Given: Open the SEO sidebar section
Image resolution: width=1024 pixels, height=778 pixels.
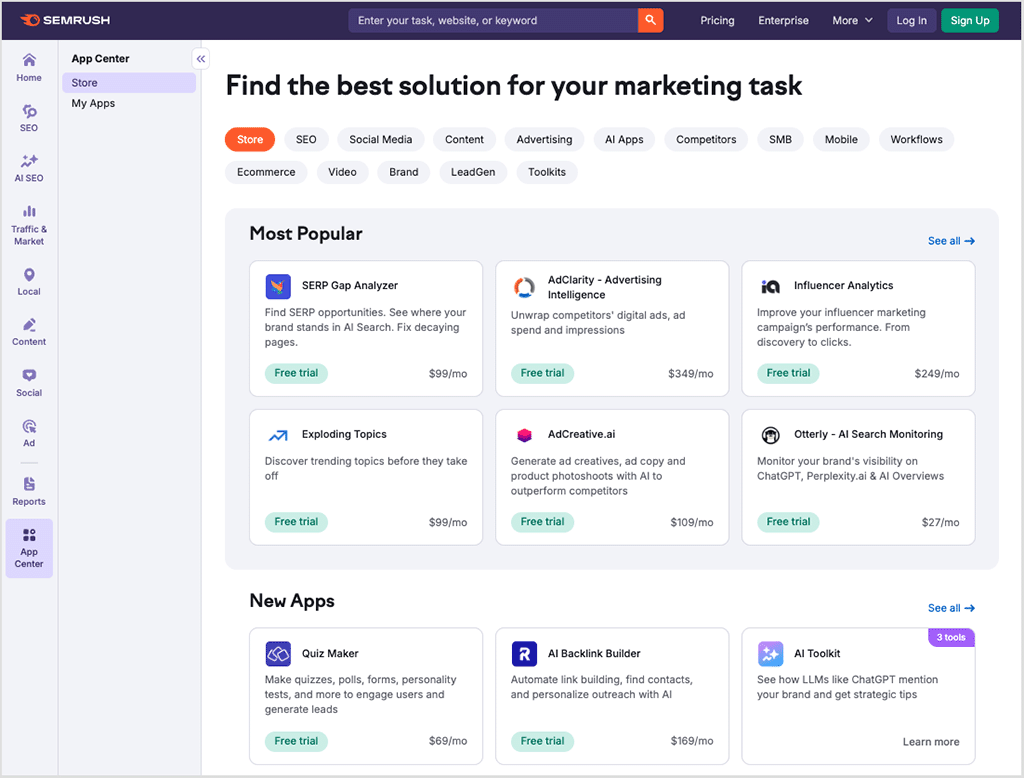Looking at the screenshot, I should coord(29,118).
